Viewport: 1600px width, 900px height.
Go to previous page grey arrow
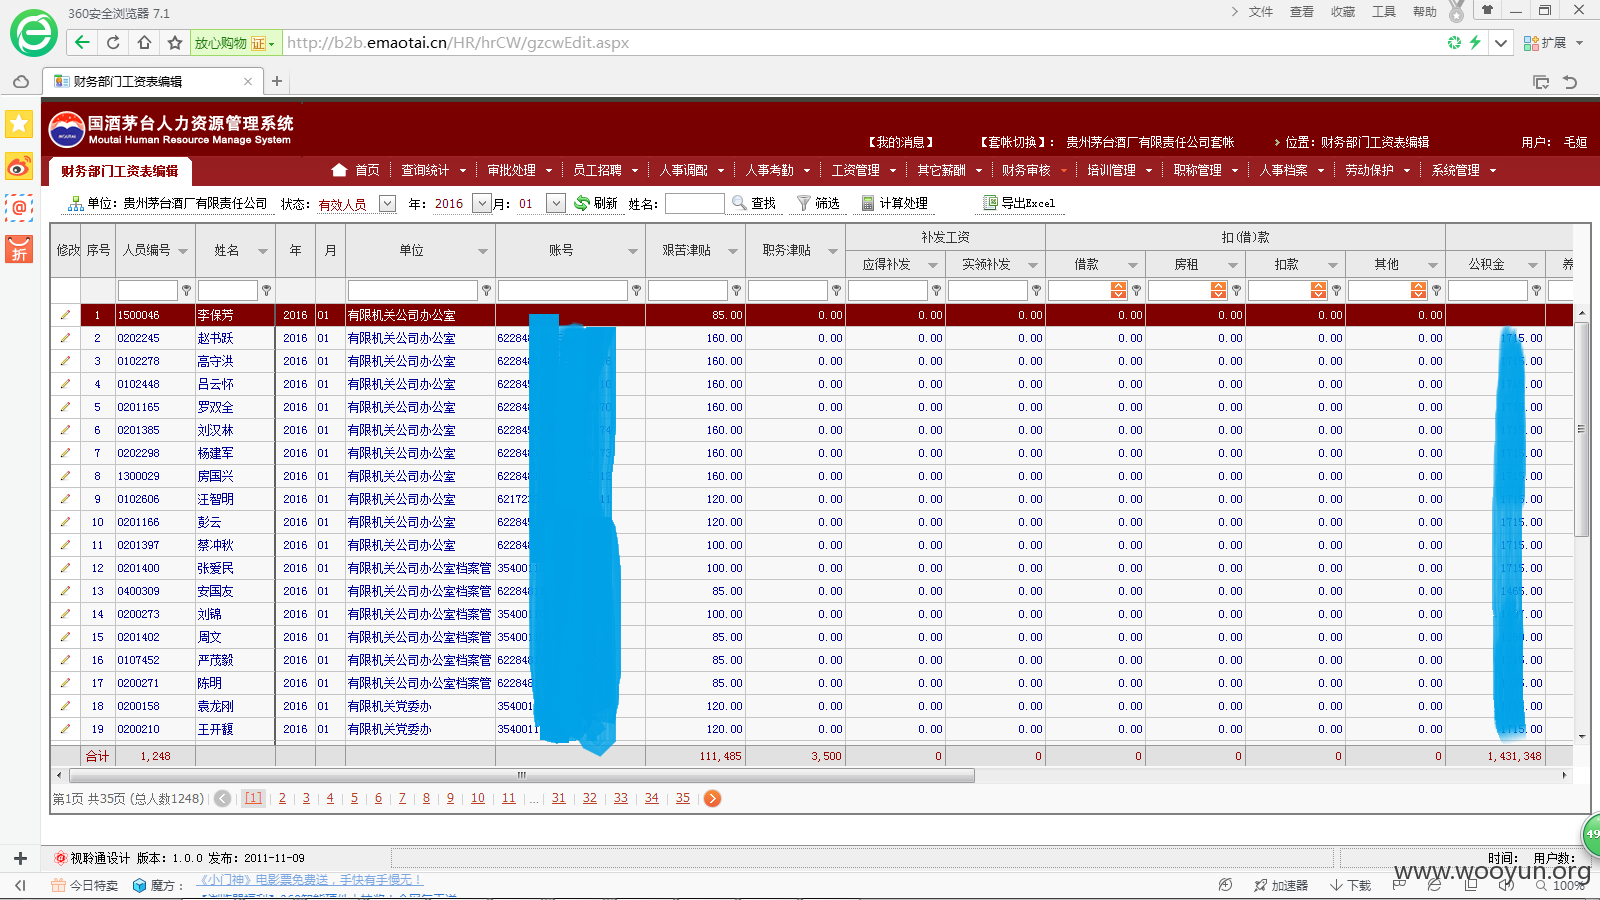click(x=222, y=798)
